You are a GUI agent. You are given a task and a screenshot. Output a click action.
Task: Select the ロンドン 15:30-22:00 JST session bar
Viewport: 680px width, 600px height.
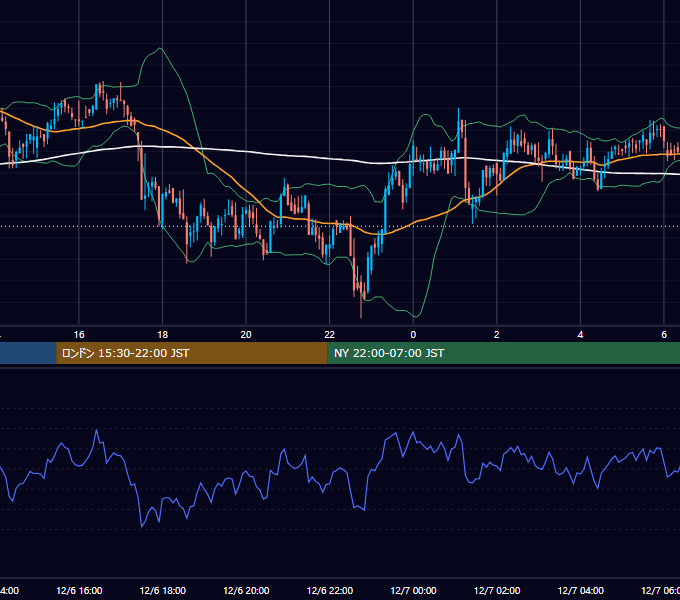click(x=192, y=353)
